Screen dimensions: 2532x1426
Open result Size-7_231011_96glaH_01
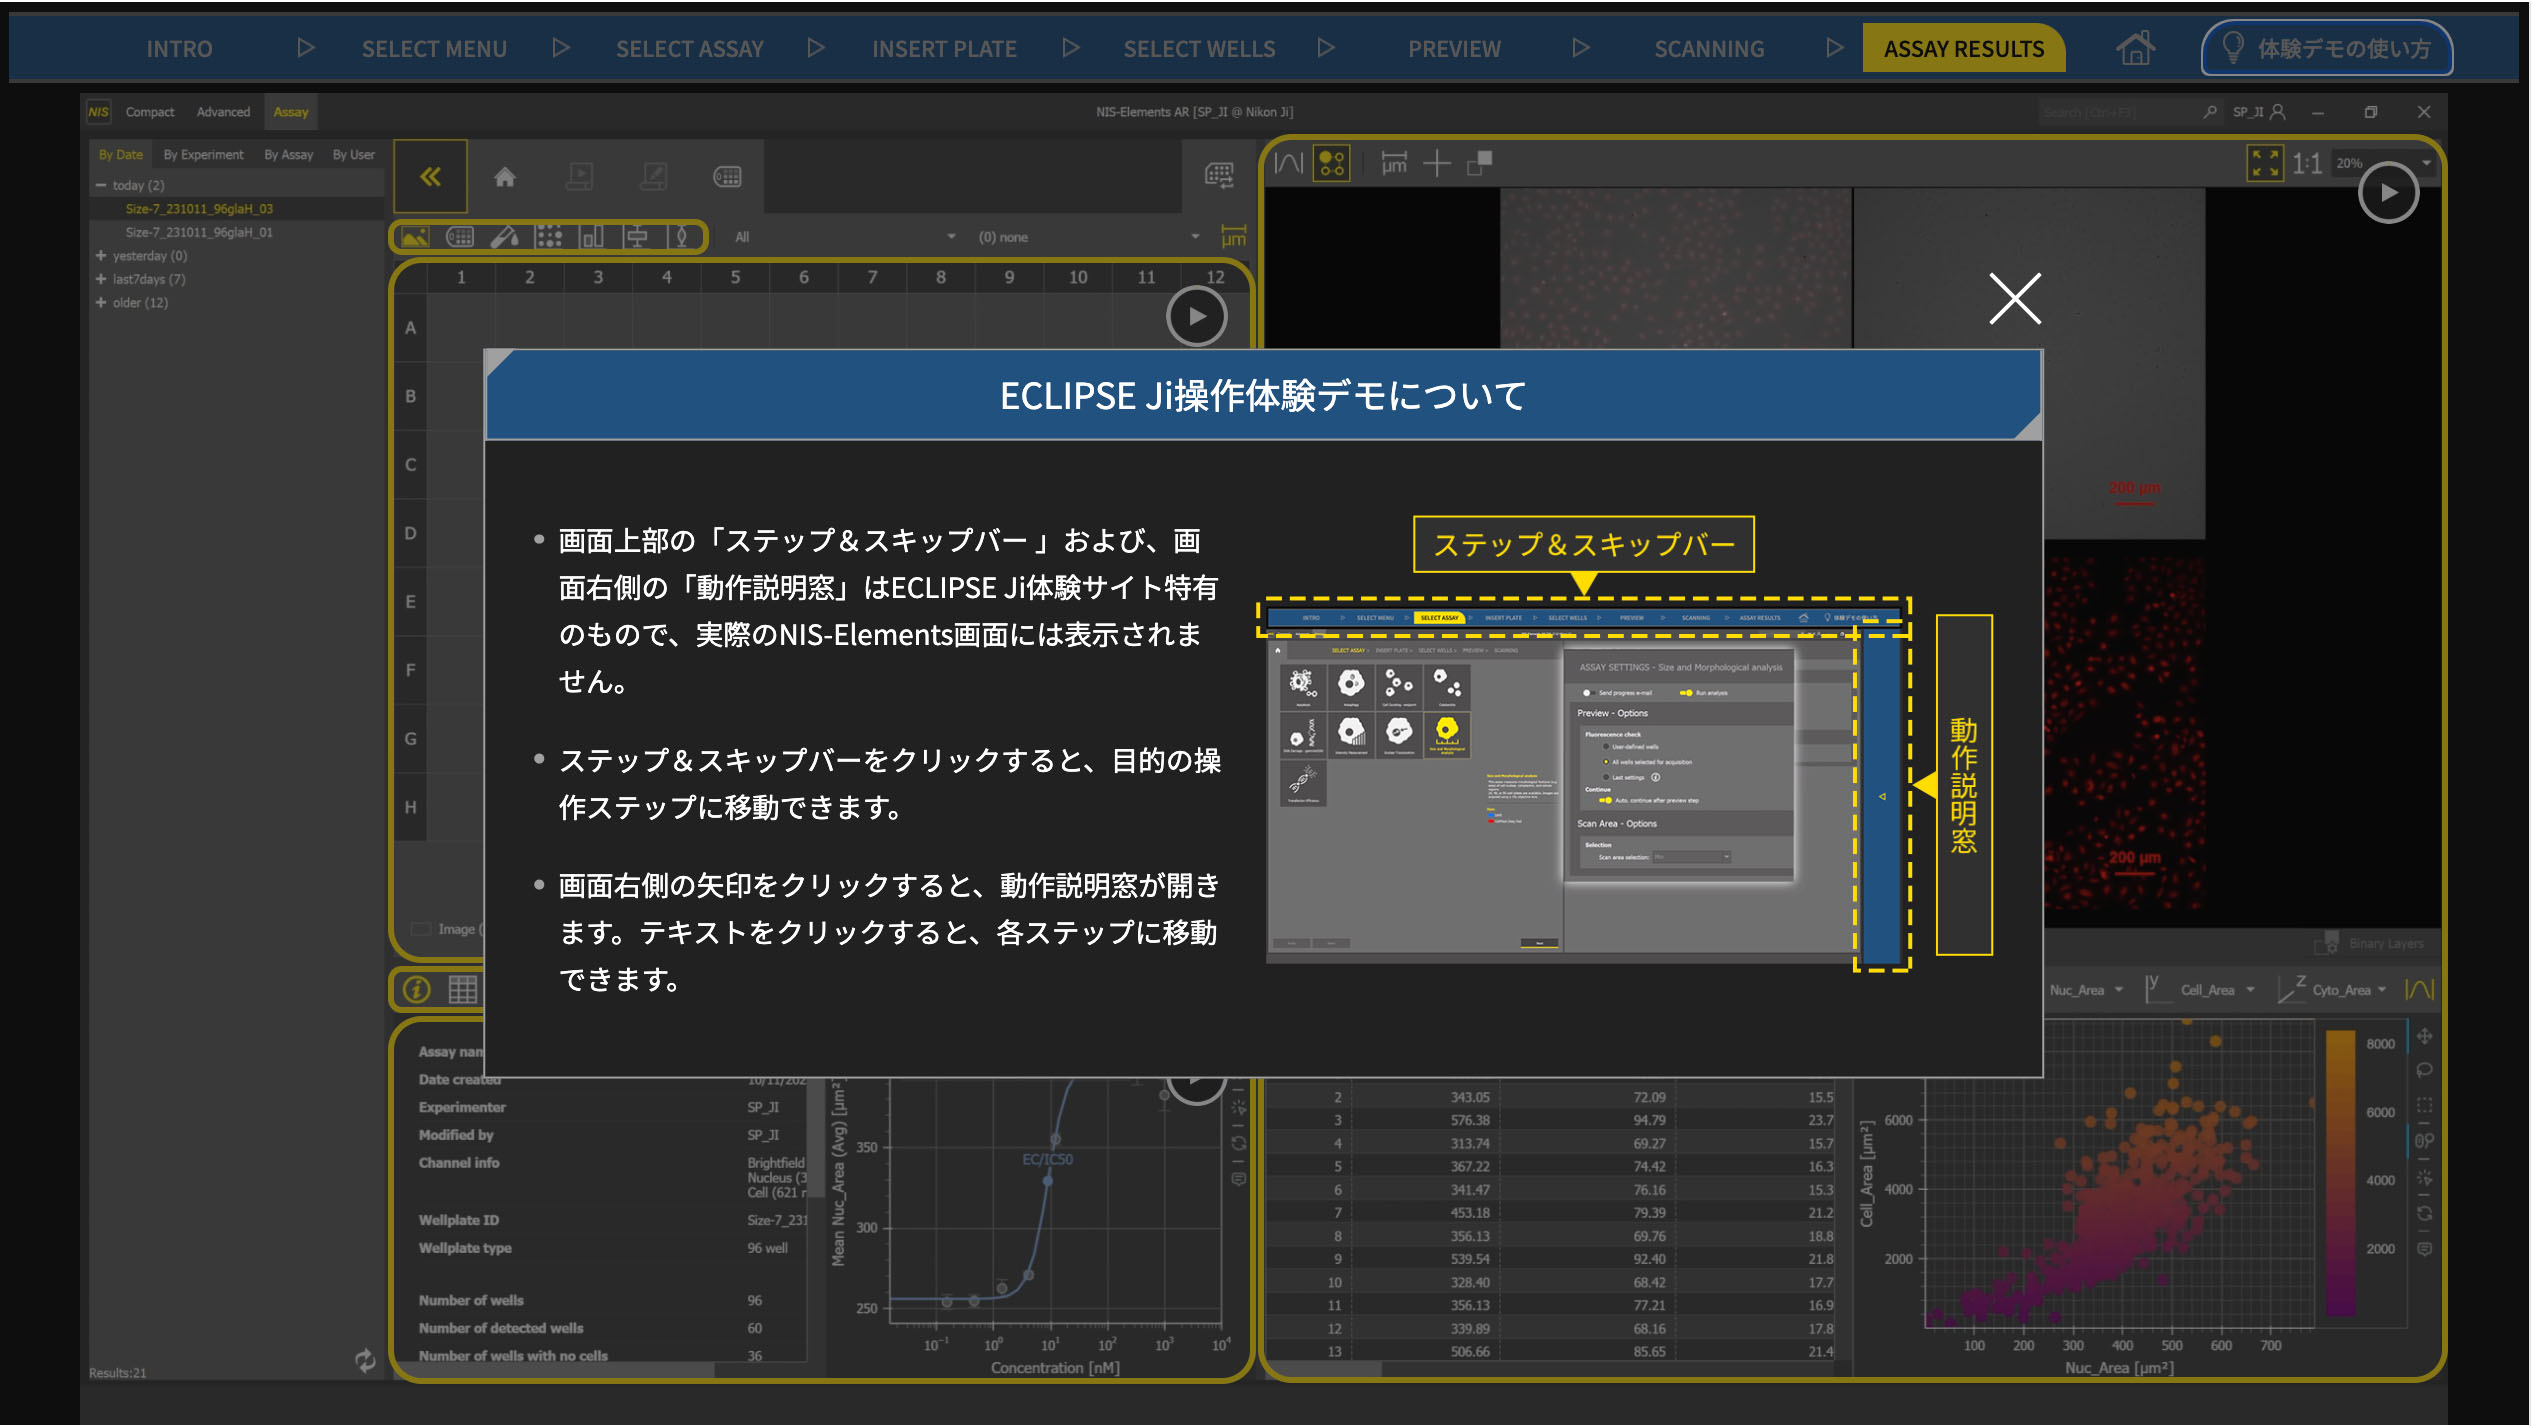199,232
